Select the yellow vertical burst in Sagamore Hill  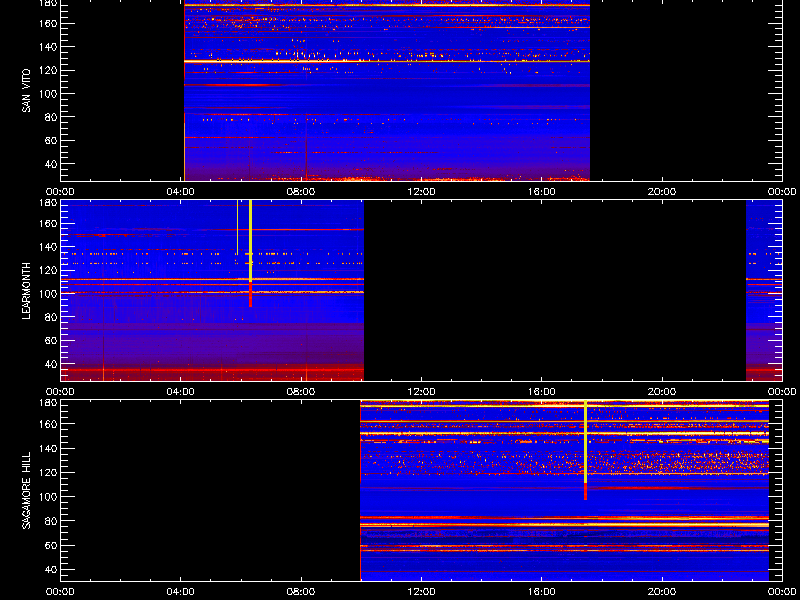point(585,442)
